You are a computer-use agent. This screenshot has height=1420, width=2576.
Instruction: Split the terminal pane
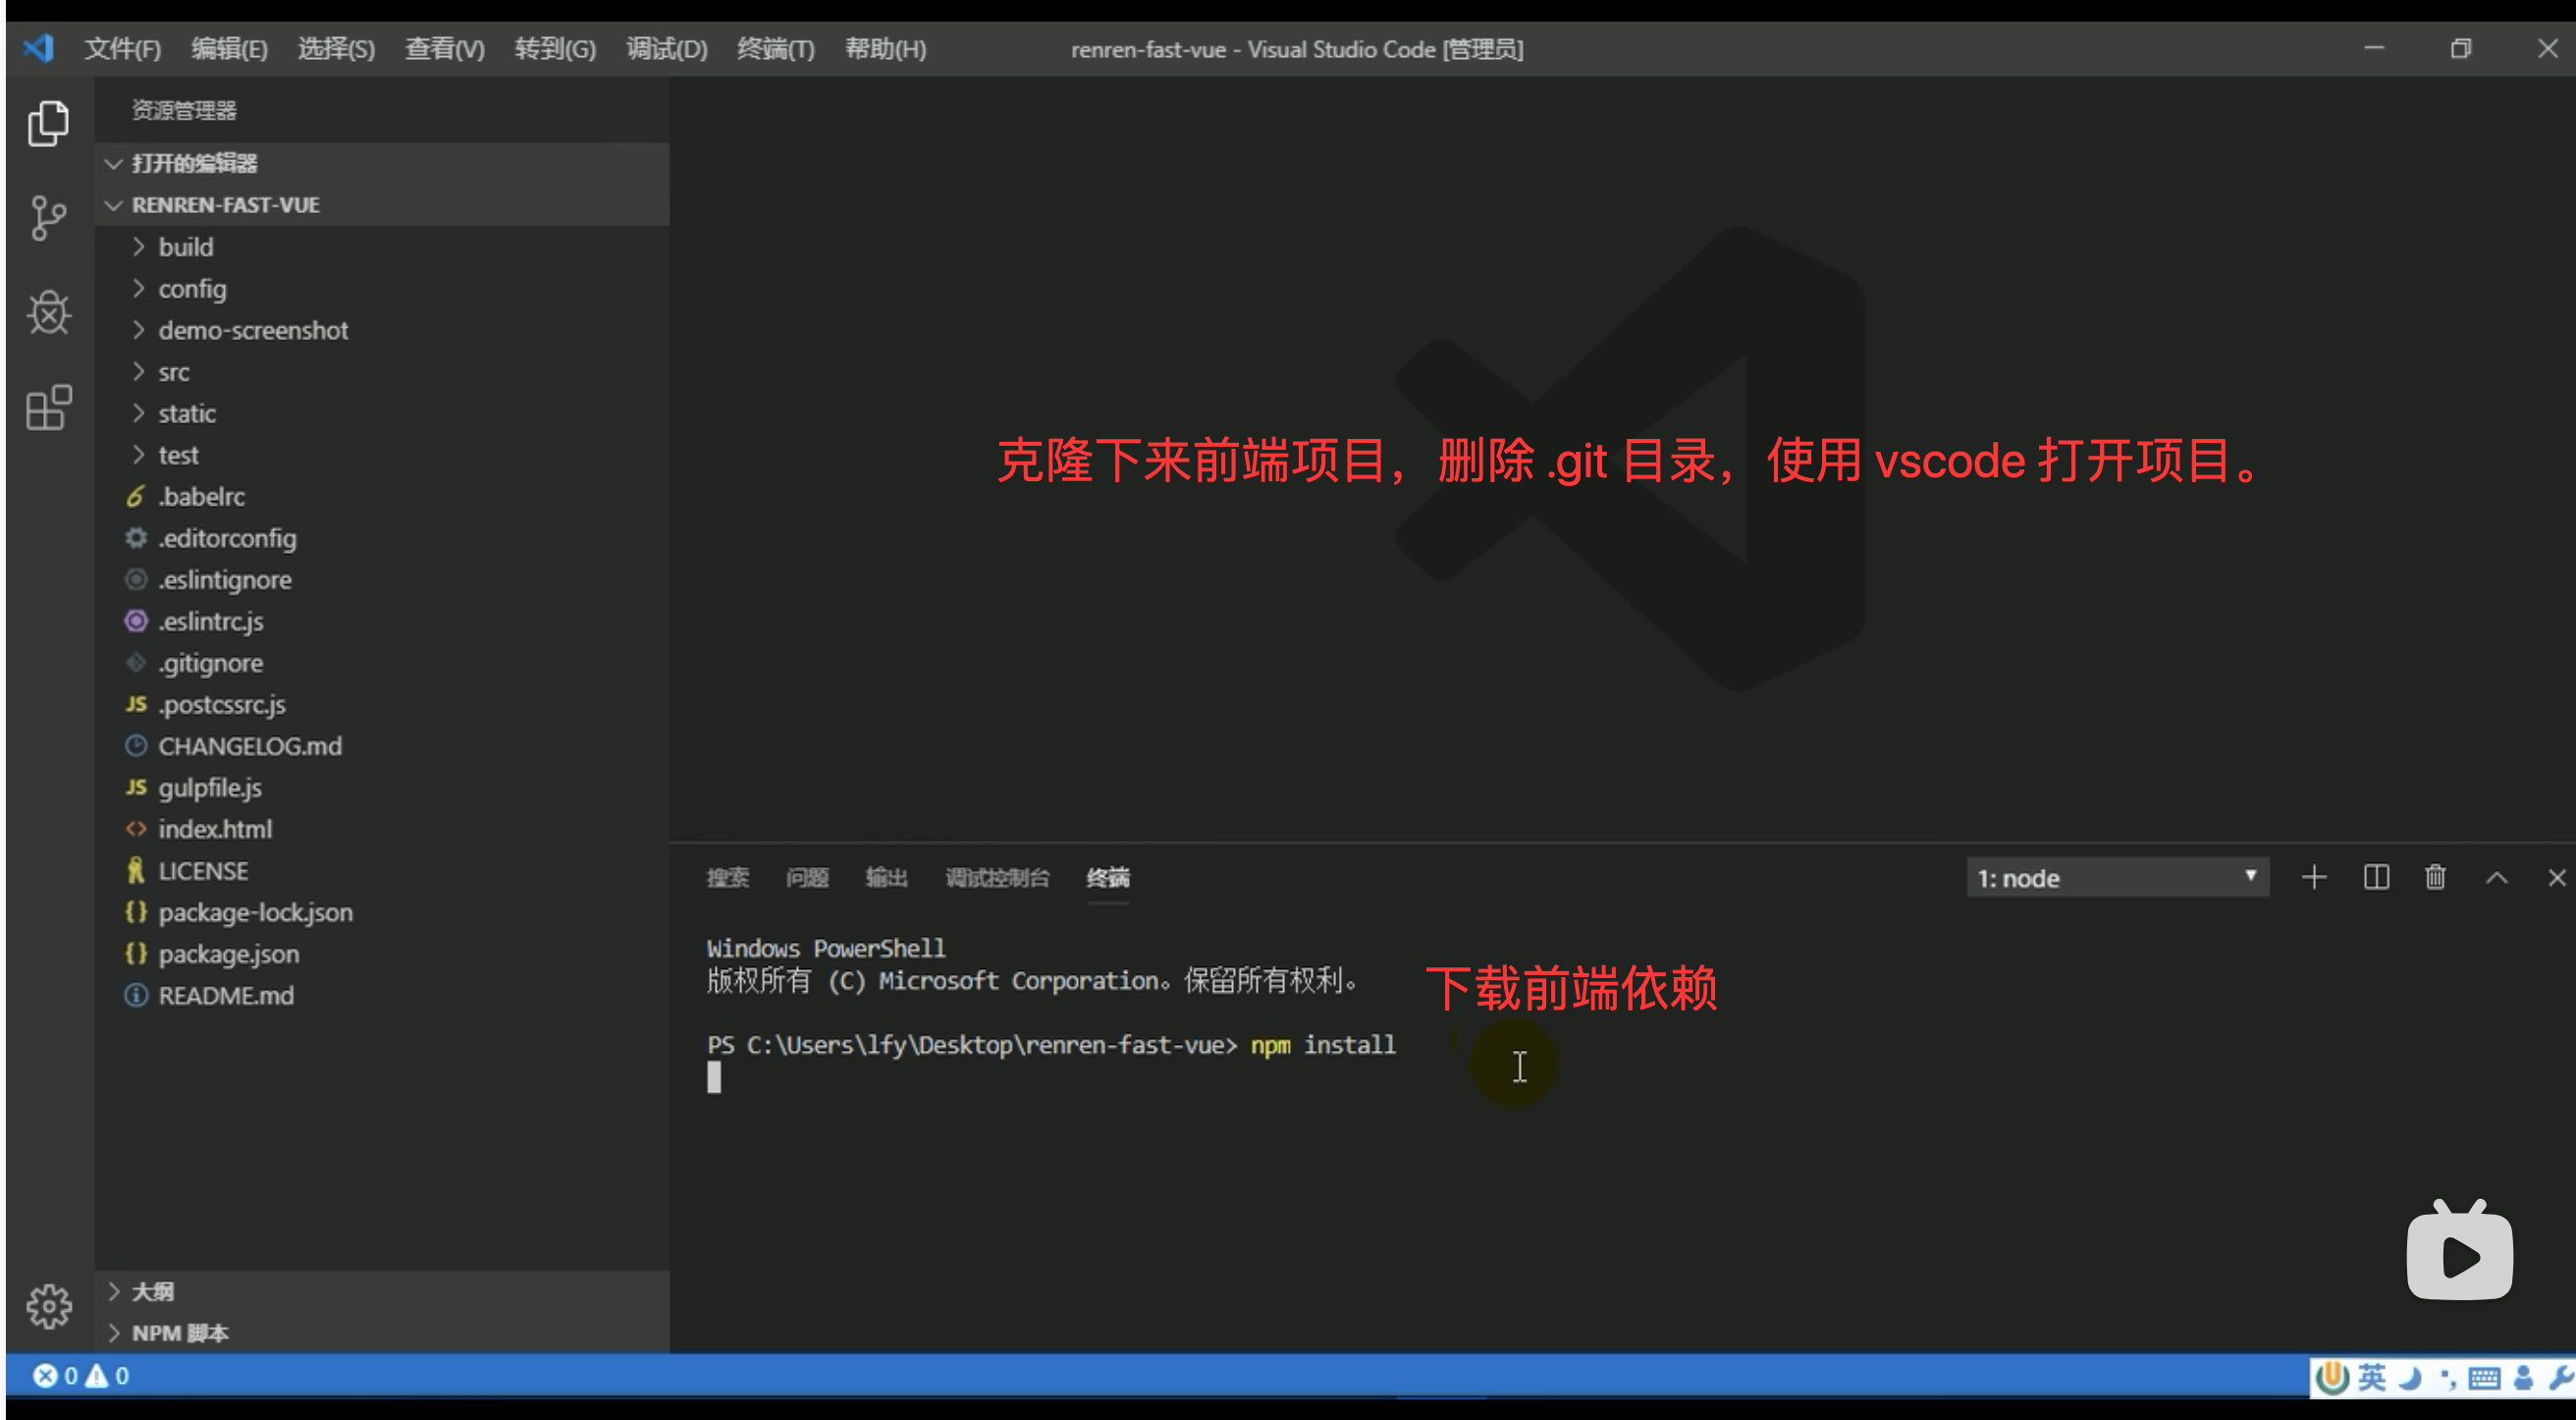[x=2376, y=878]
